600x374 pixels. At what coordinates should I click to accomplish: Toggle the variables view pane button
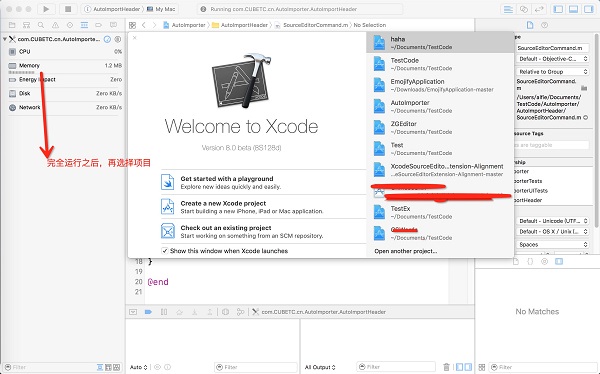pyautogui.click(x=460, y=367)
